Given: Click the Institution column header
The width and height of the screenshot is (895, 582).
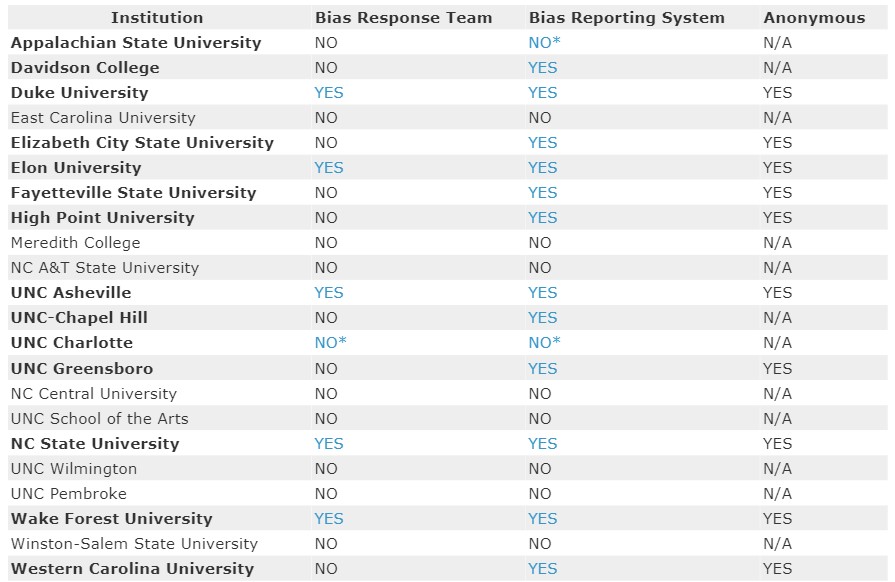Looking at the screenshot, I should pos(157,18).
